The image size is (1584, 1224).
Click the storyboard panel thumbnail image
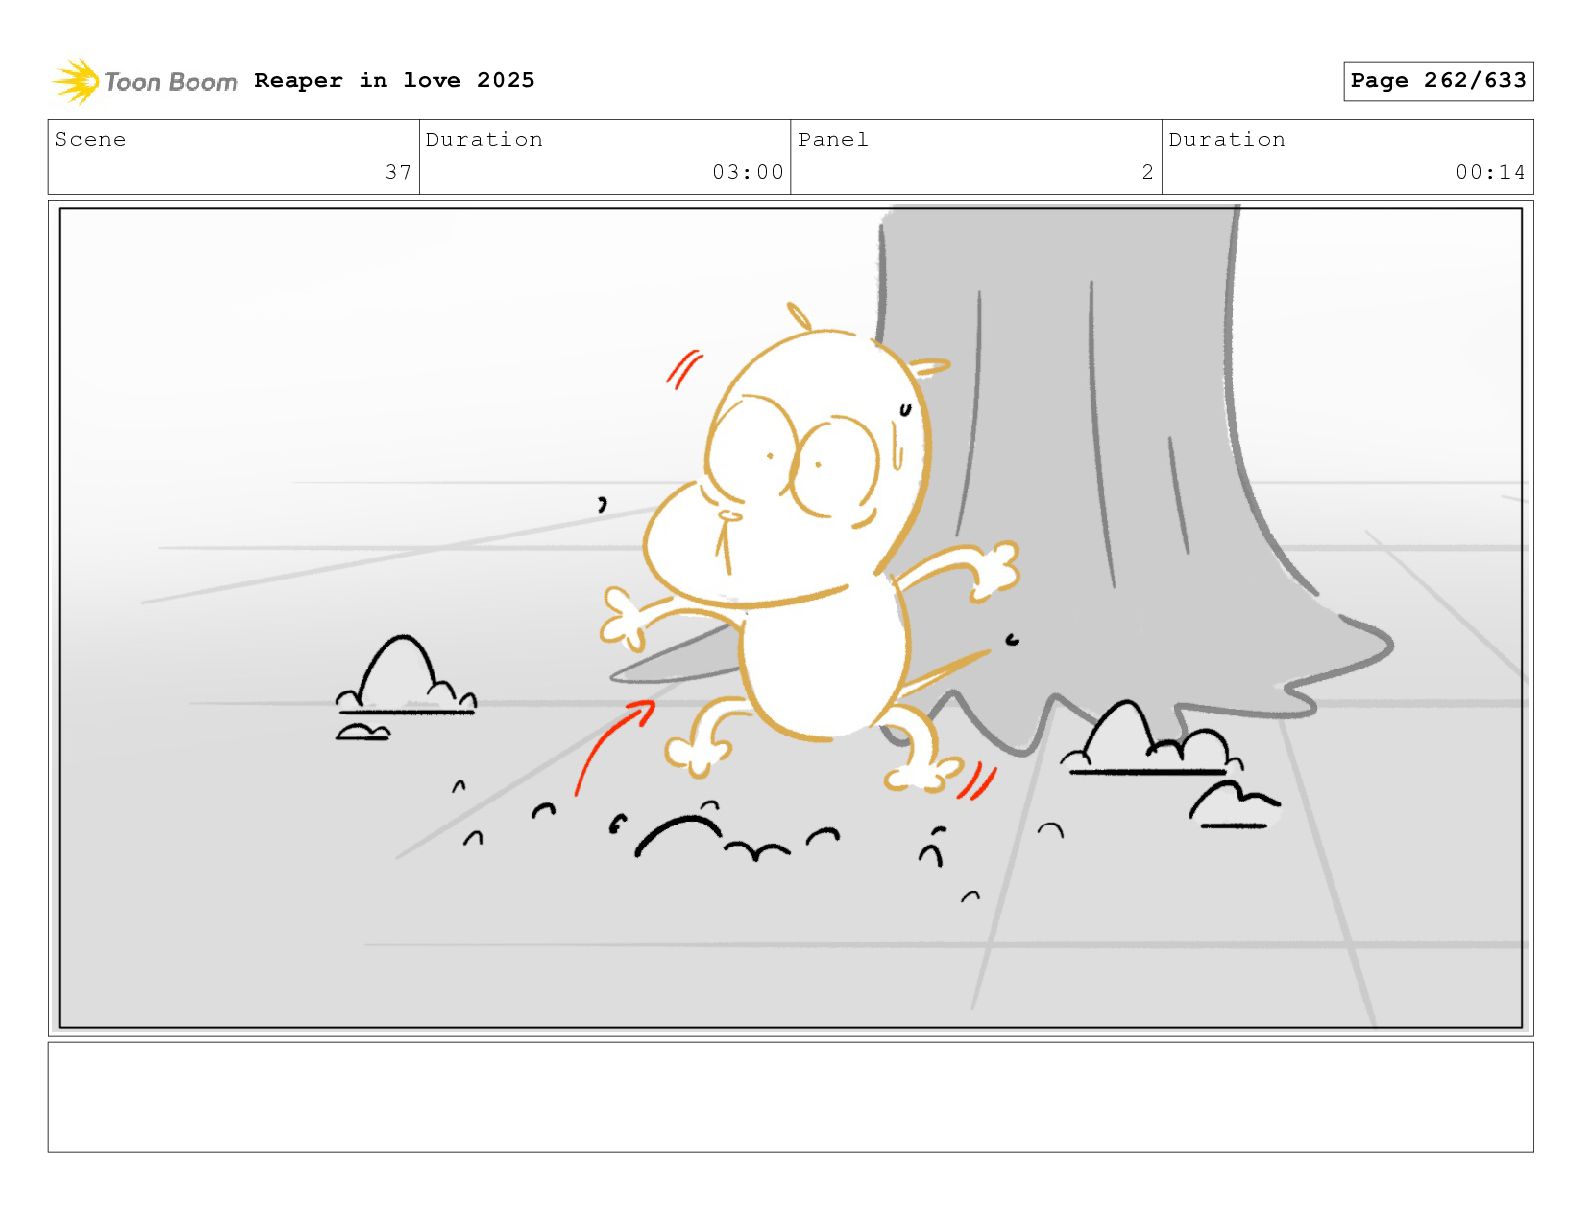pyautogui.click(x=791, y=618)
